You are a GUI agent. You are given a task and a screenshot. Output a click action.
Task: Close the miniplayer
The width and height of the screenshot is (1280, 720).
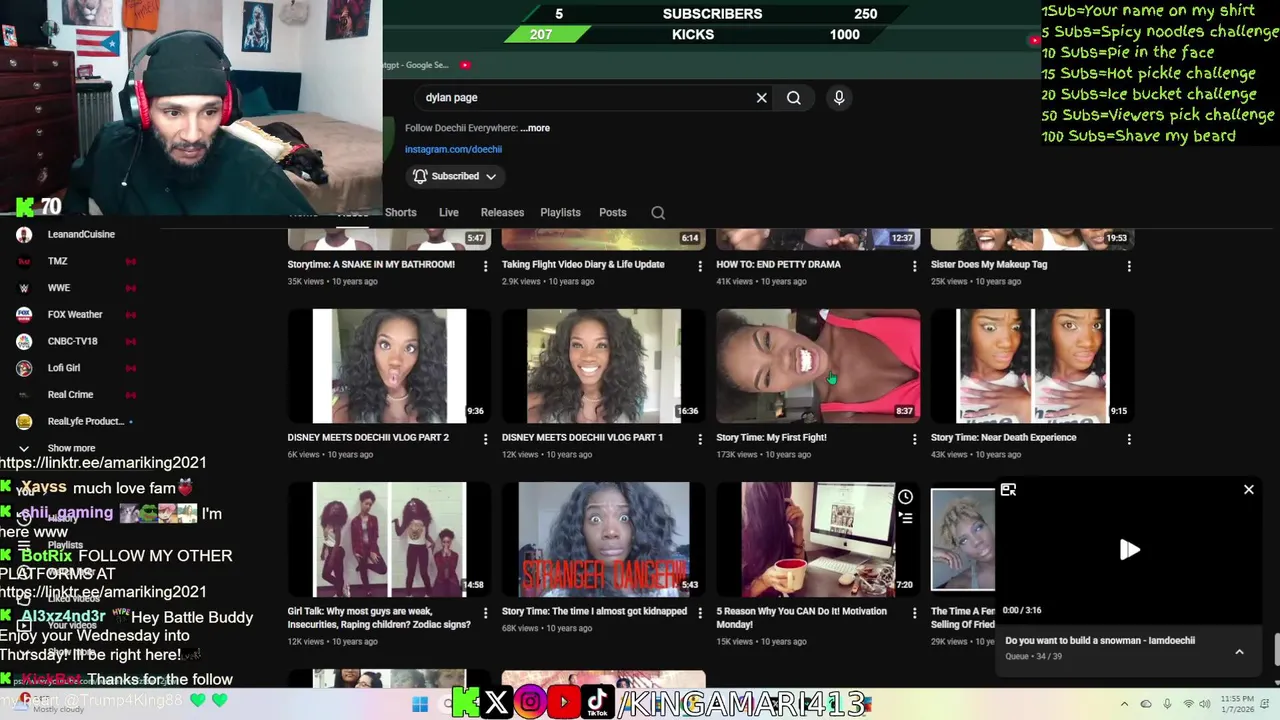point(1248,490)
